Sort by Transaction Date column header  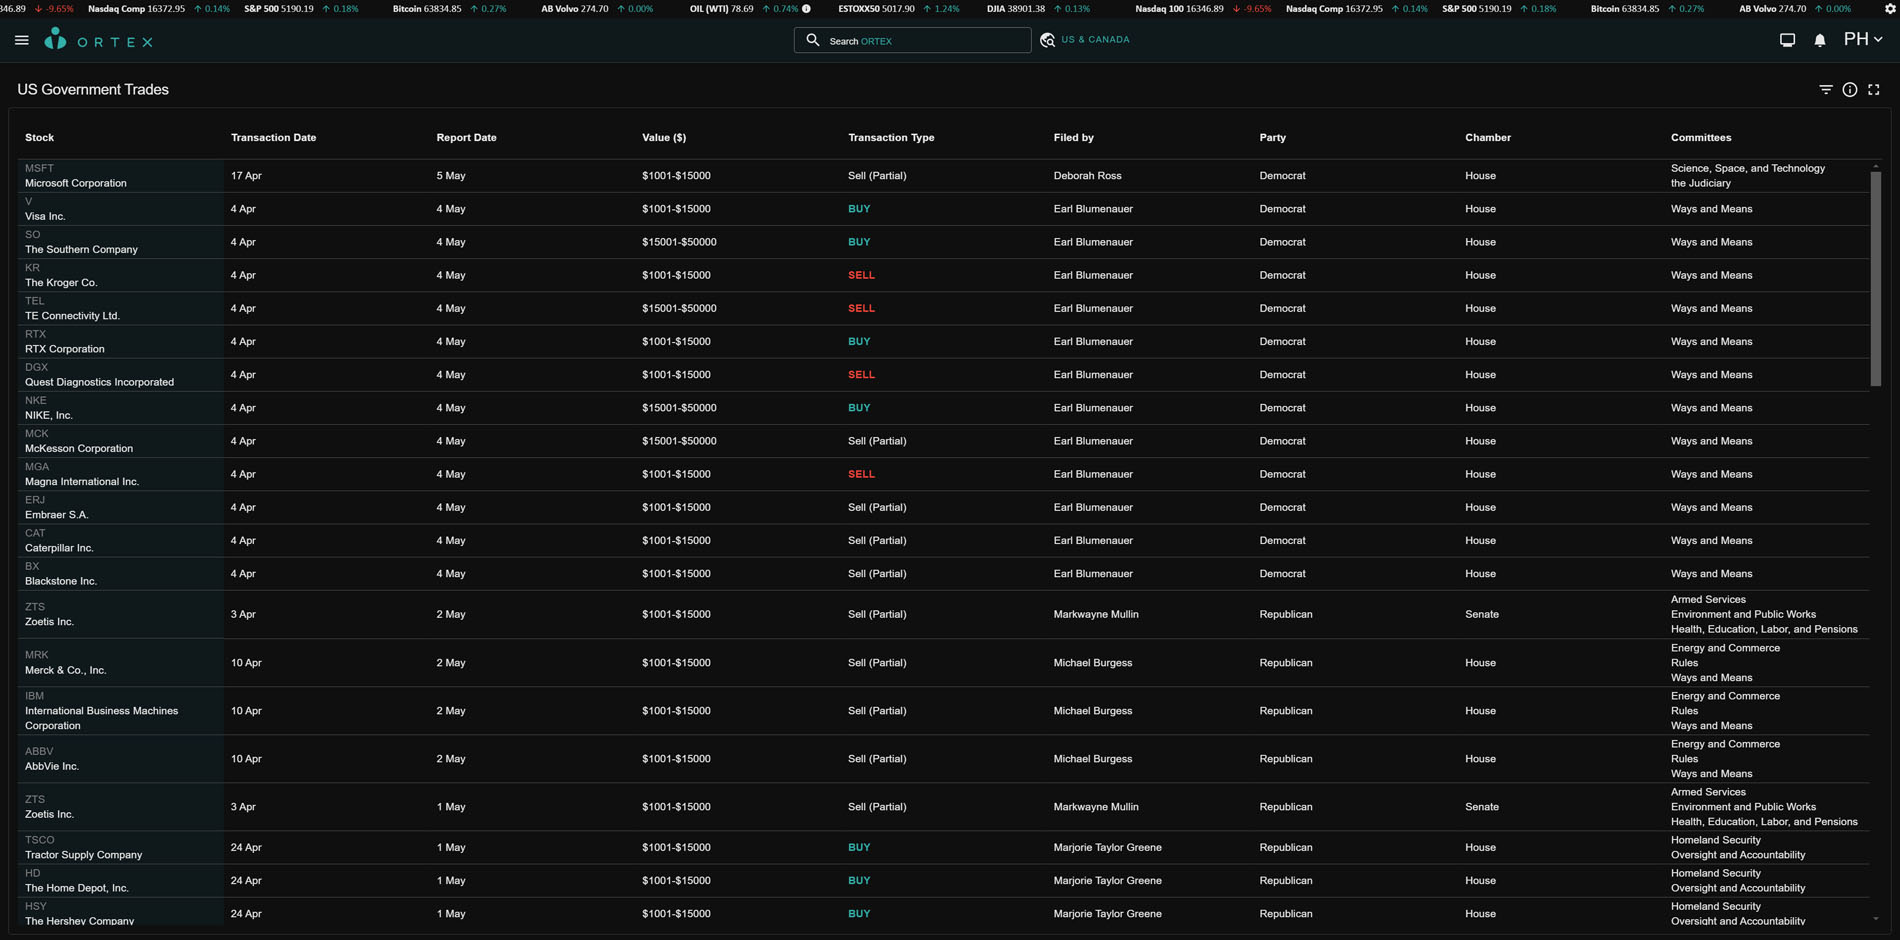pos(273,138)
